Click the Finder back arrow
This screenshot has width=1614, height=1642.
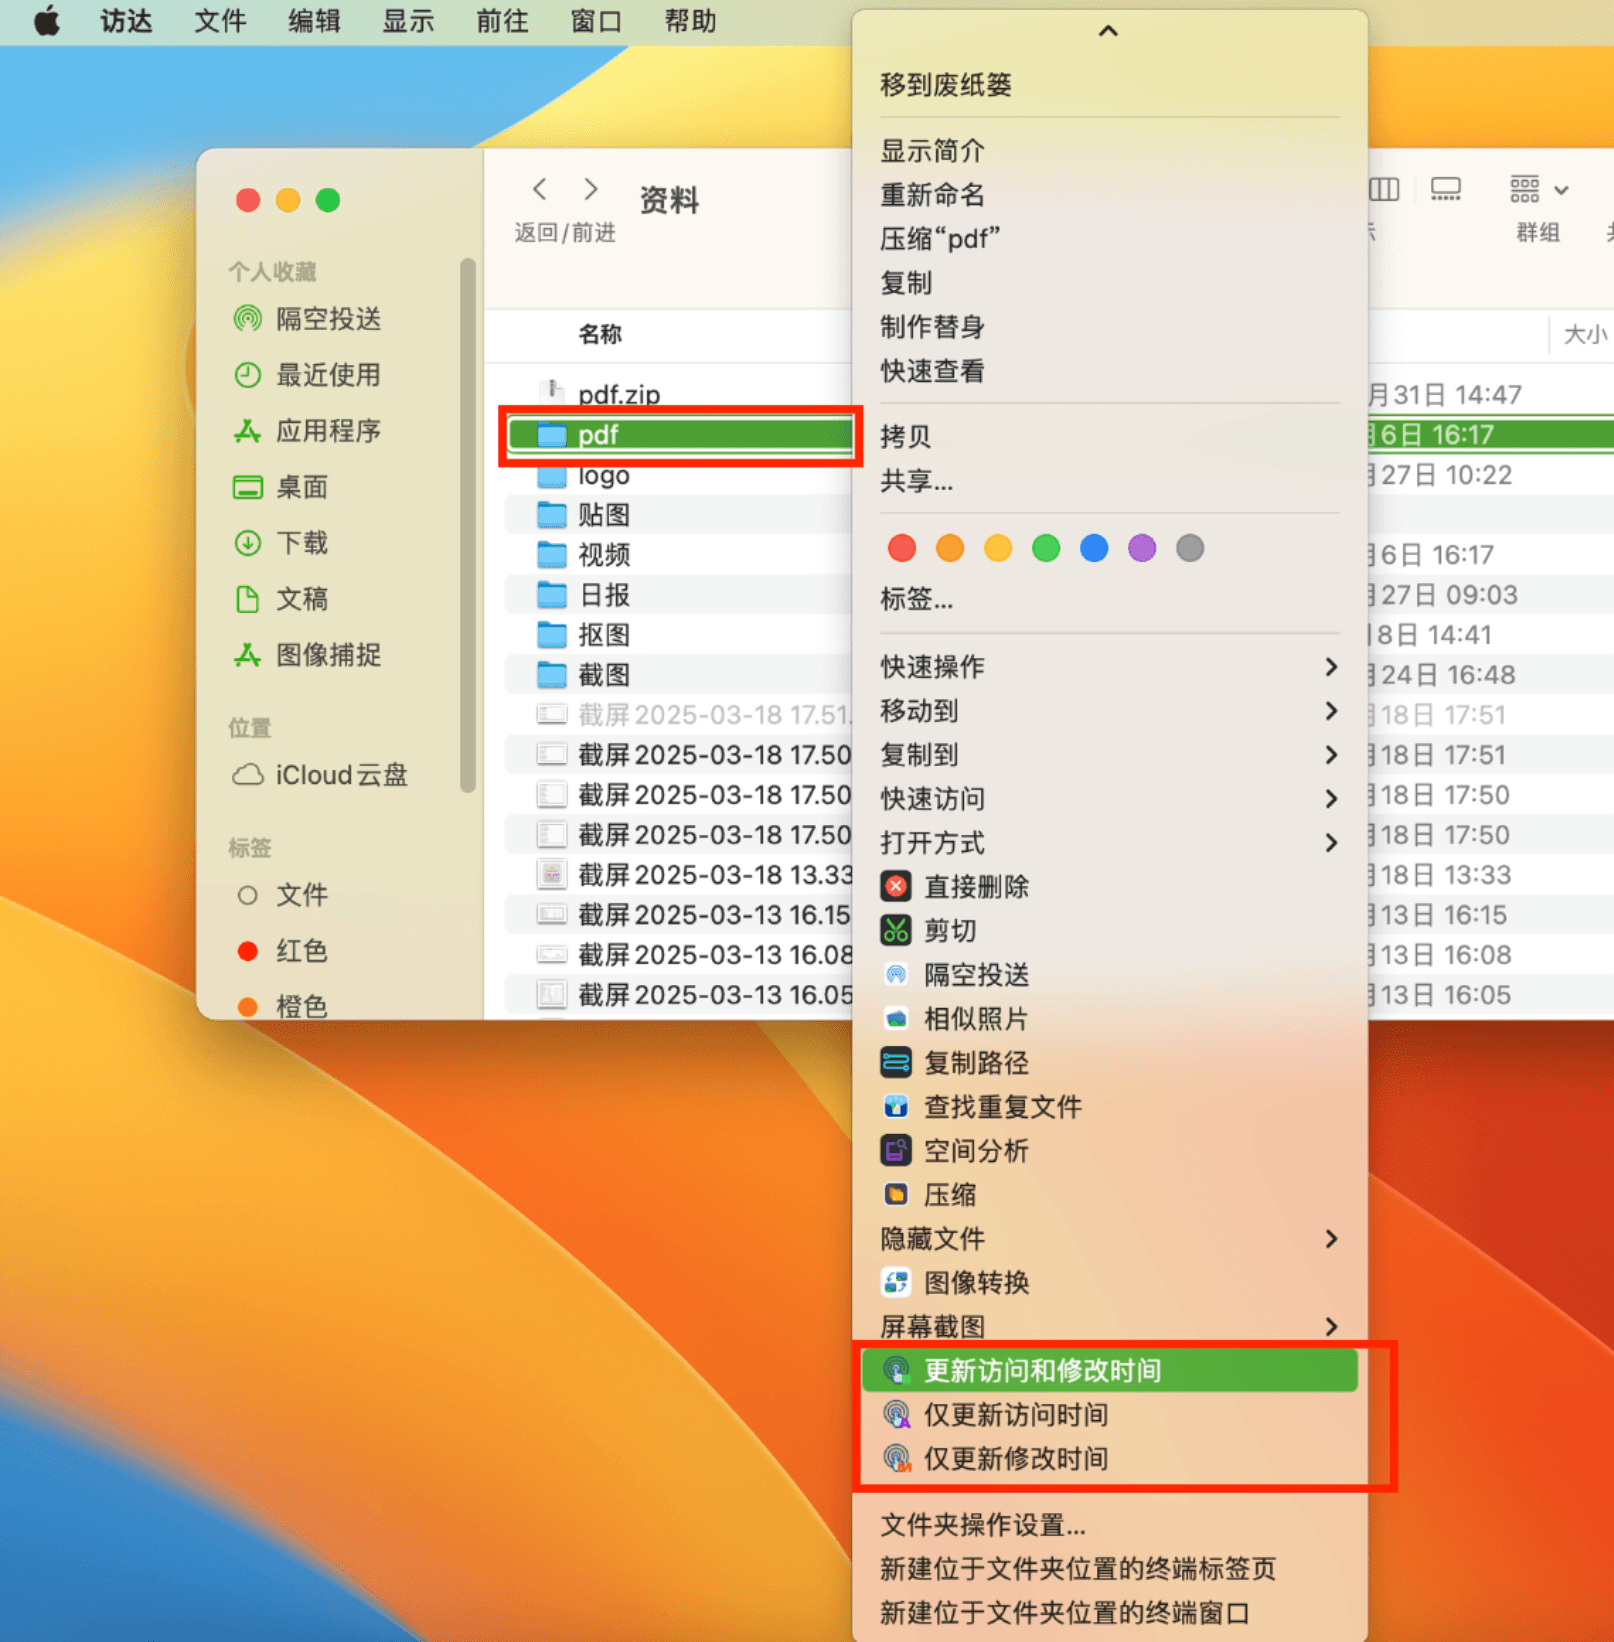coord(540,189)
